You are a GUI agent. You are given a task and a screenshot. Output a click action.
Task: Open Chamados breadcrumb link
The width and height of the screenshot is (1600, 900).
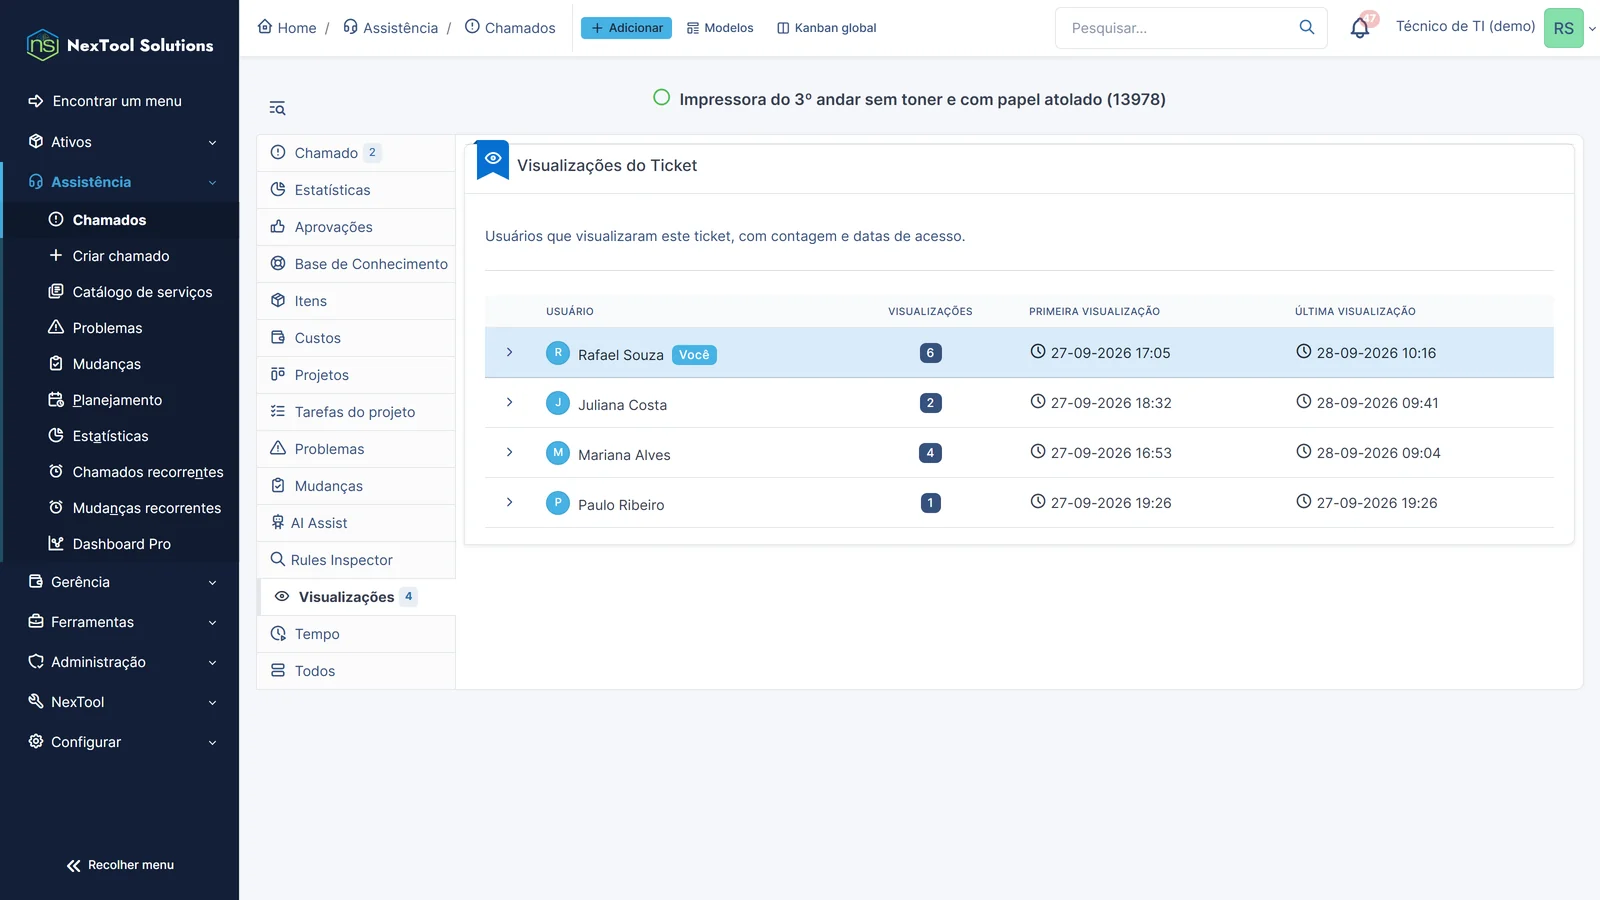tap(510, 27)
